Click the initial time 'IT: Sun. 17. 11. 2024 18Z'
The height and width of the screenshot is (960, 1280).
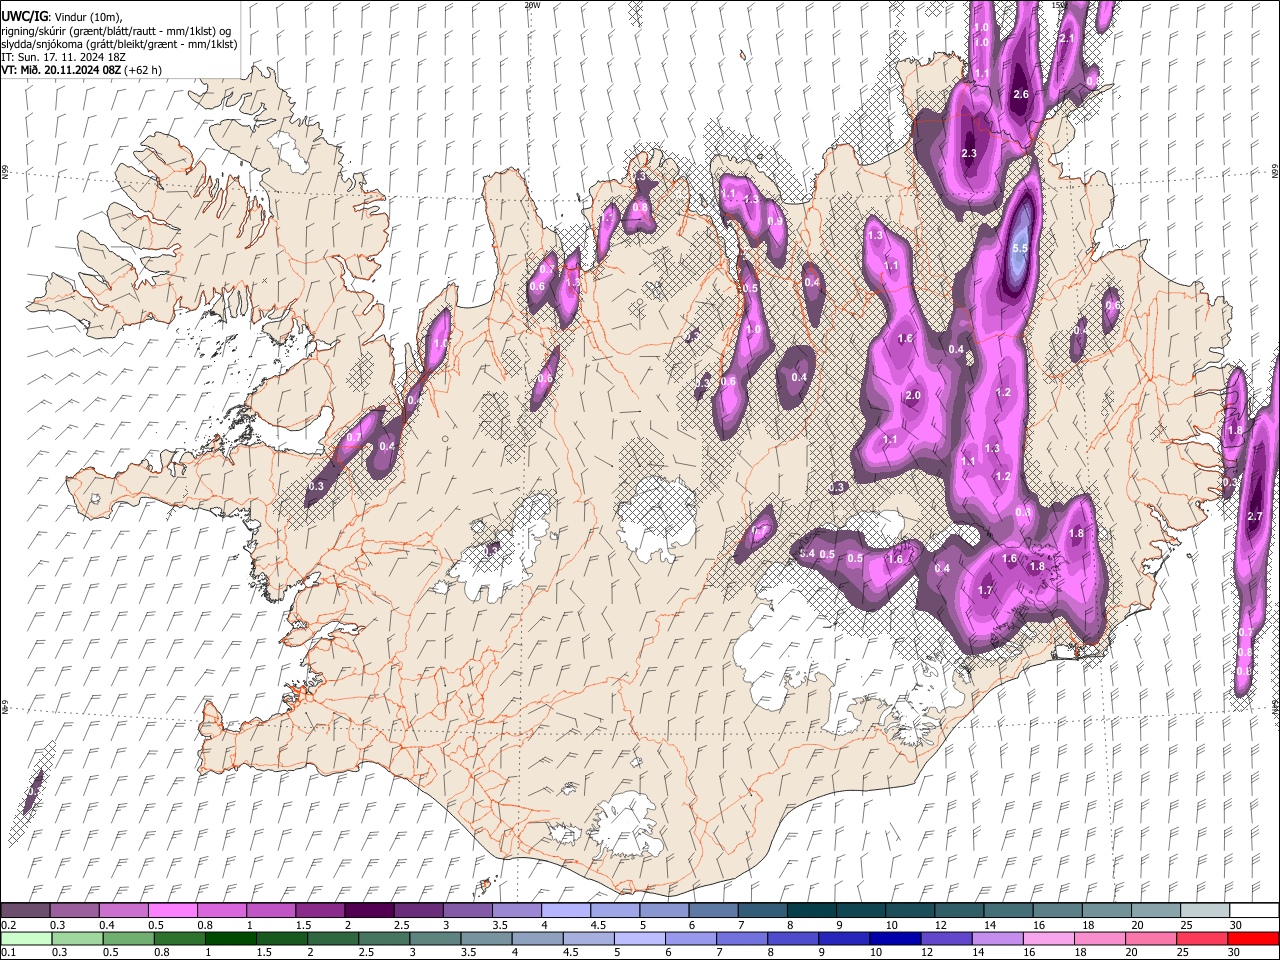pos(63,57)
